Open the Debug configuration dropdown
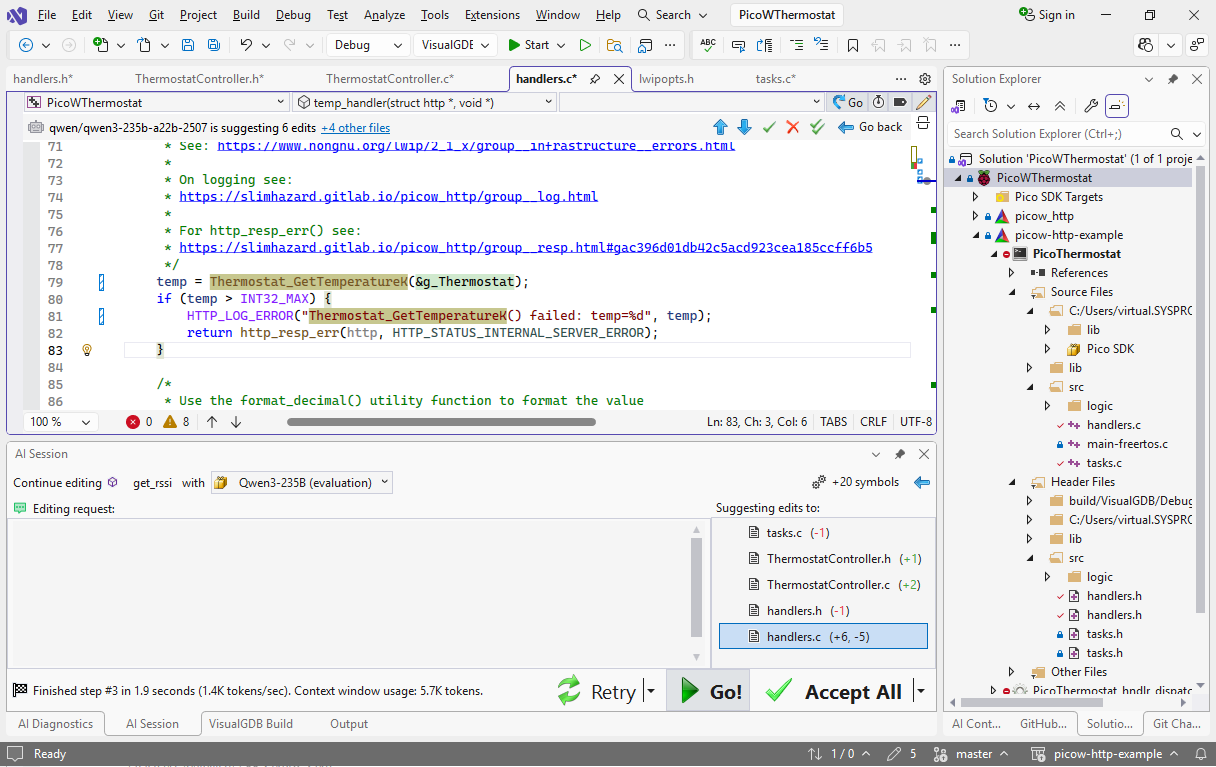This screenshot has width=1216, height=767. [366, 45]
